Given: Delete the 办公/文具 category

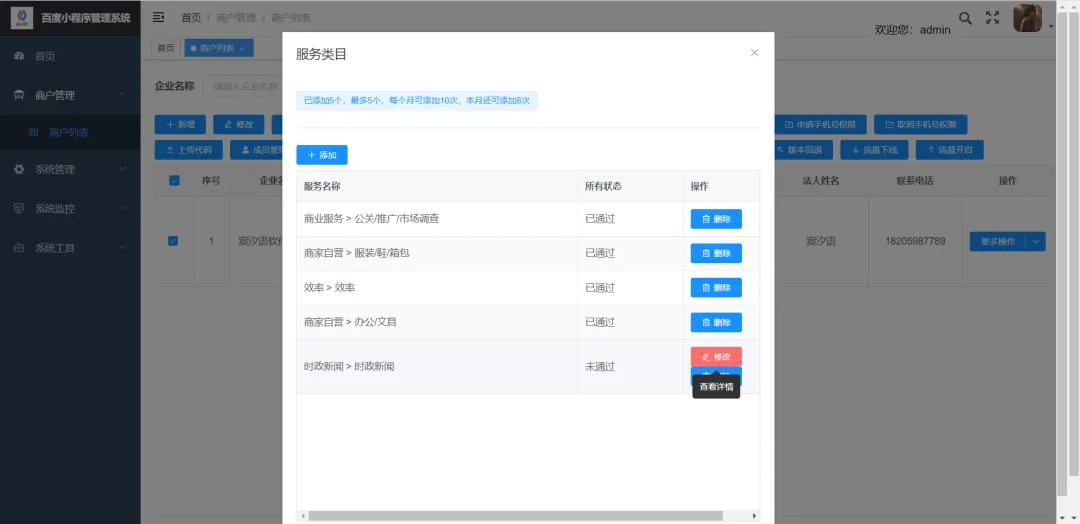Looking at the screenshot, I should click(x=716, y=322).
